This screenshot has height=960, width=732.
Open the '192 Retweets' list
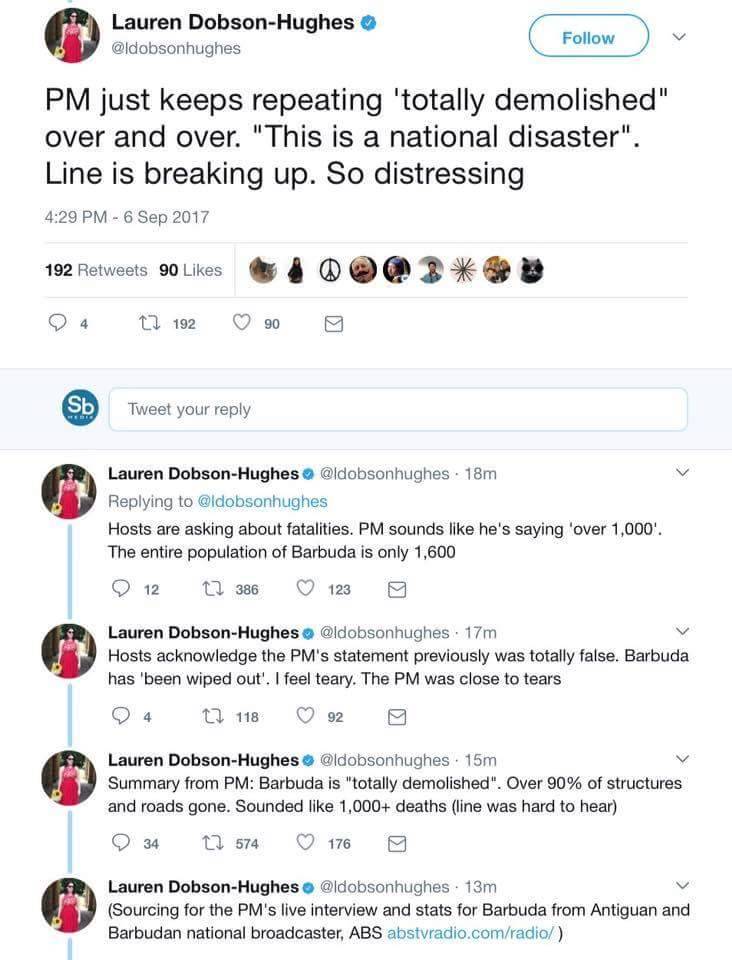click(x=96, y=269)
